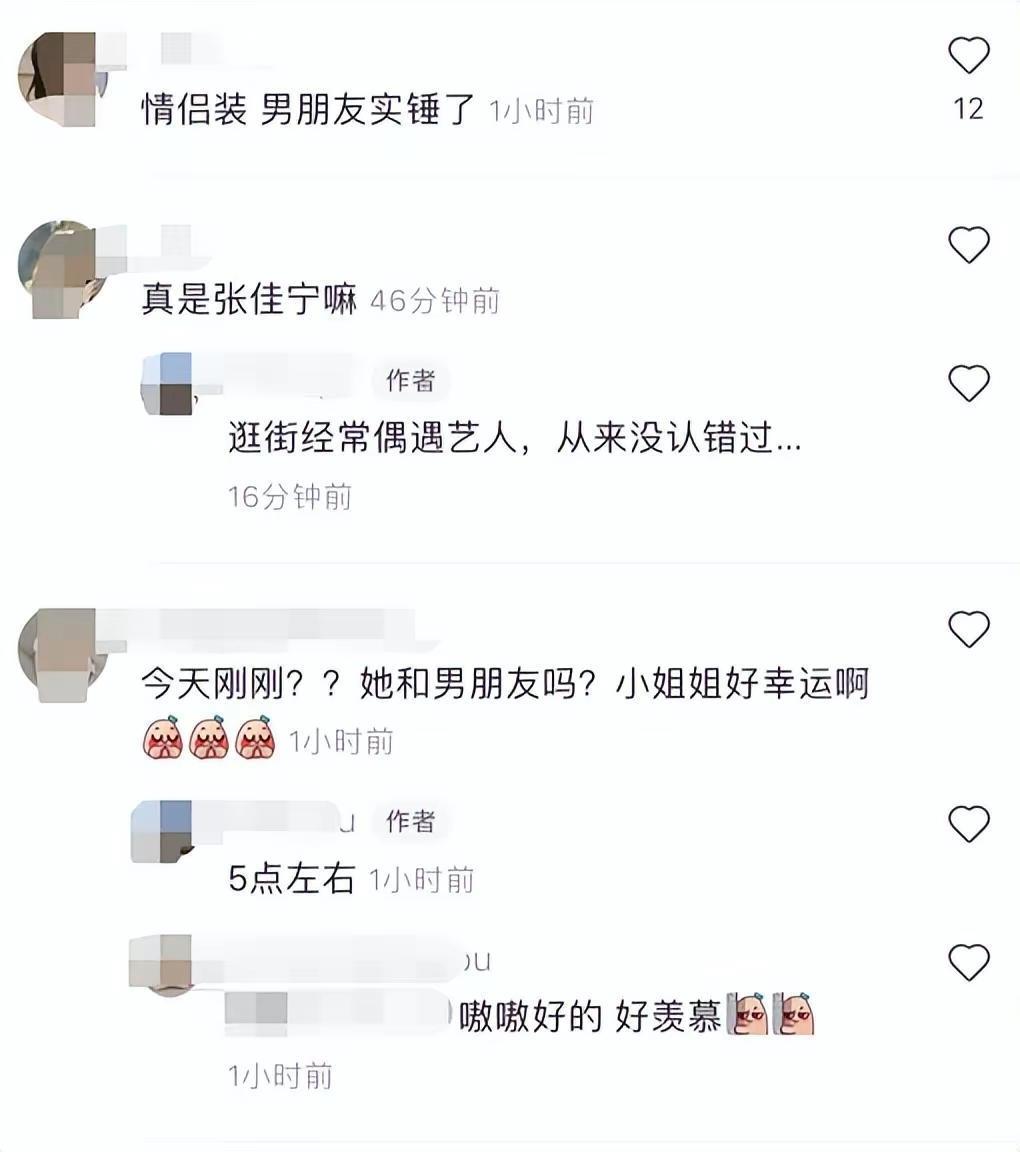Tap the 嗷嗷好的 好羡慕 reply text

(590, 1017)
